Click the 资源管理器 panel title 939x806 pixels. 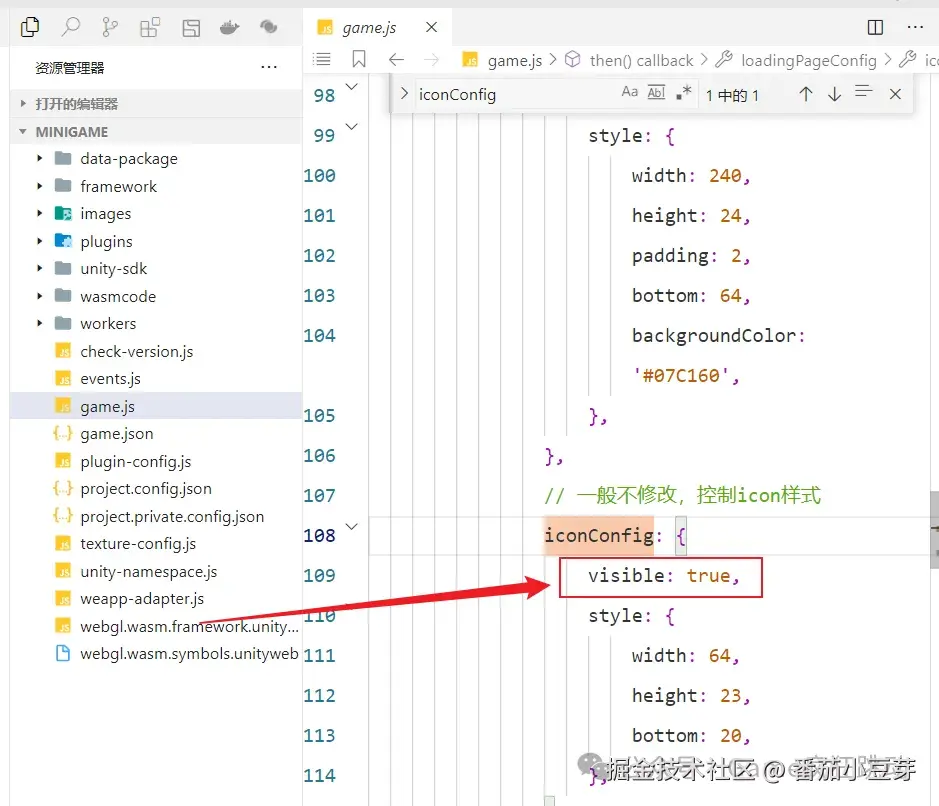(x=69, y=68)
